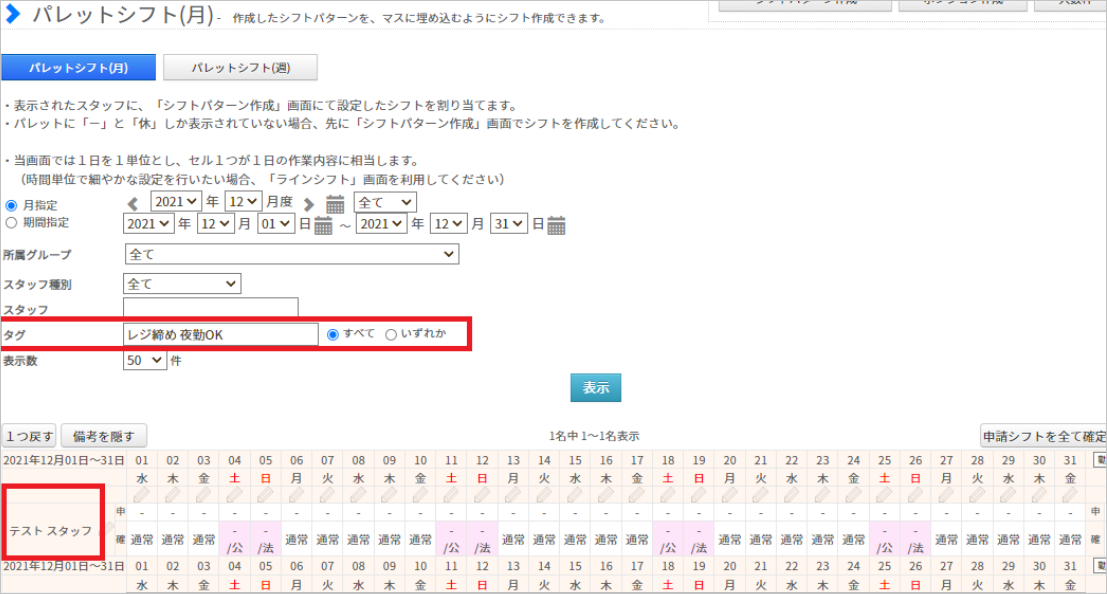Open the 所属グループ dropdown
Viewport: 1107px width, 594px height.
pos(291,254)
